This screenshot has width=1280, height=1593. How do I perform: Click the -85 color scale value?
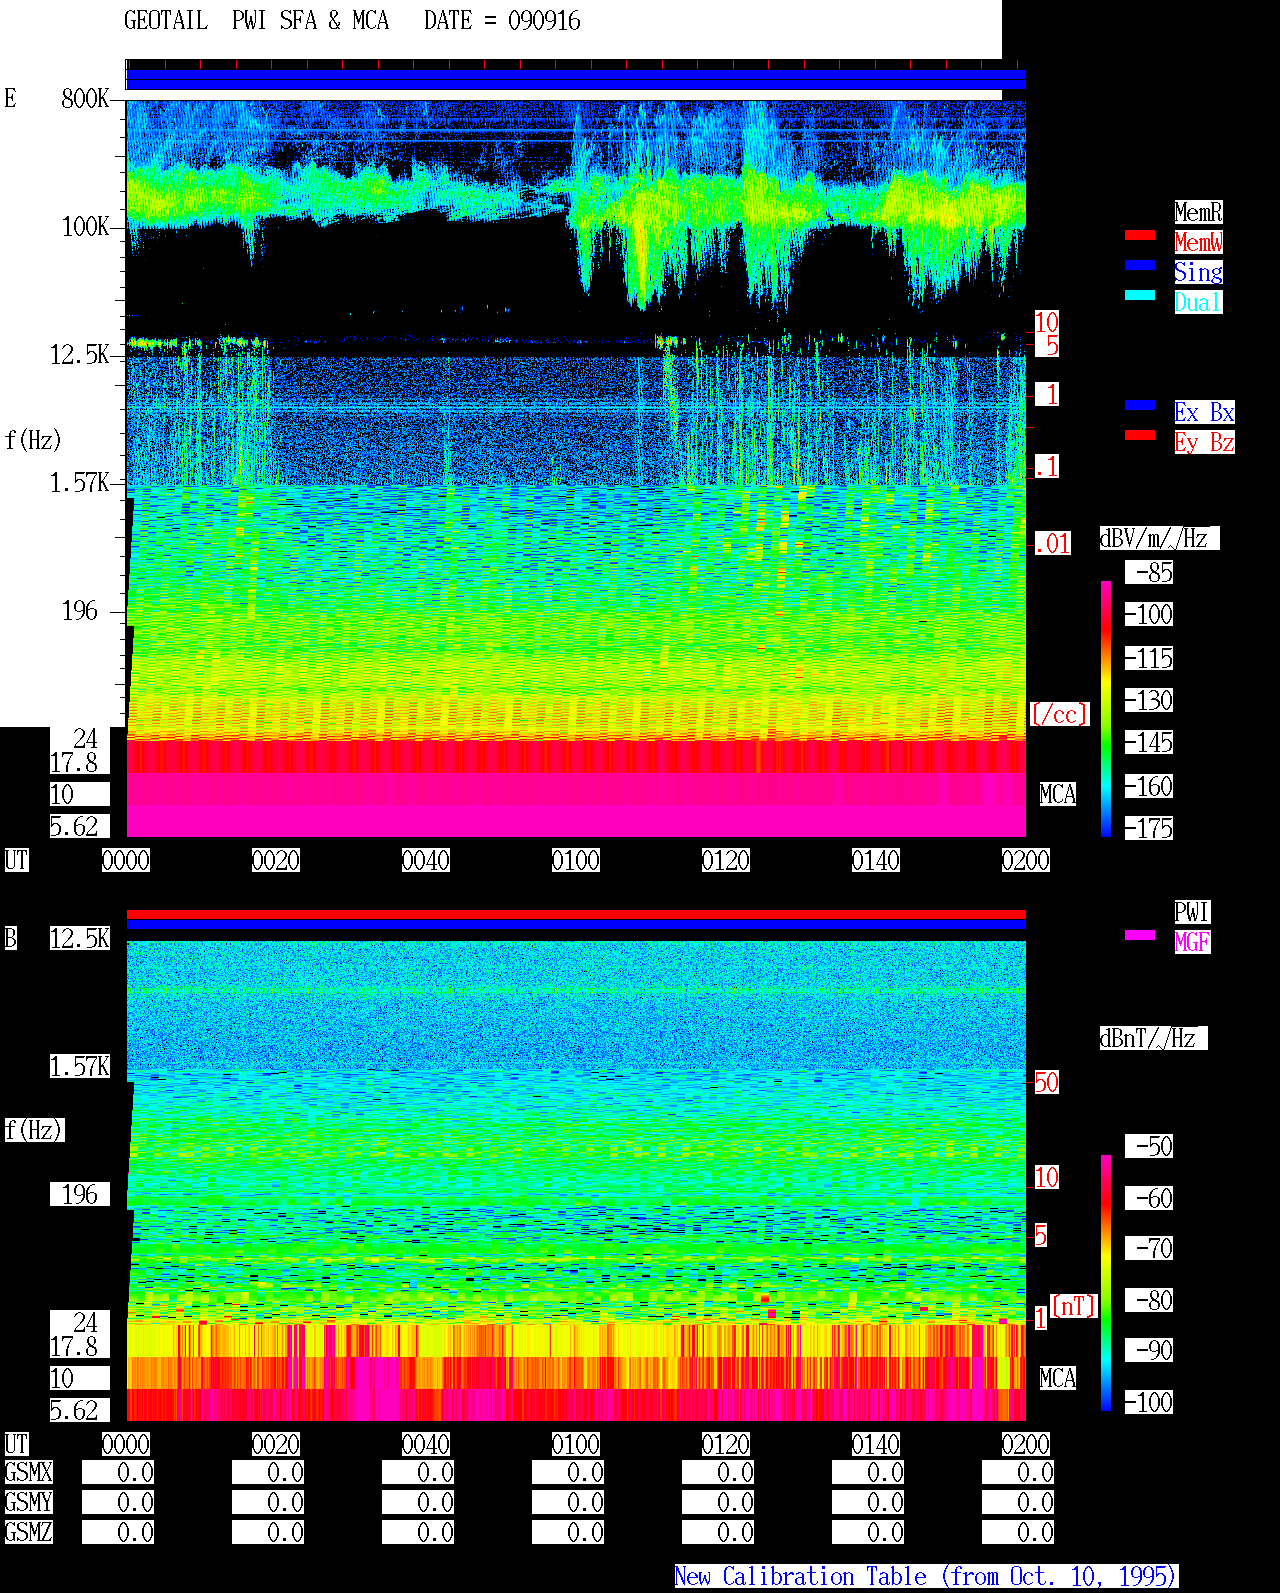[1149, 572]
